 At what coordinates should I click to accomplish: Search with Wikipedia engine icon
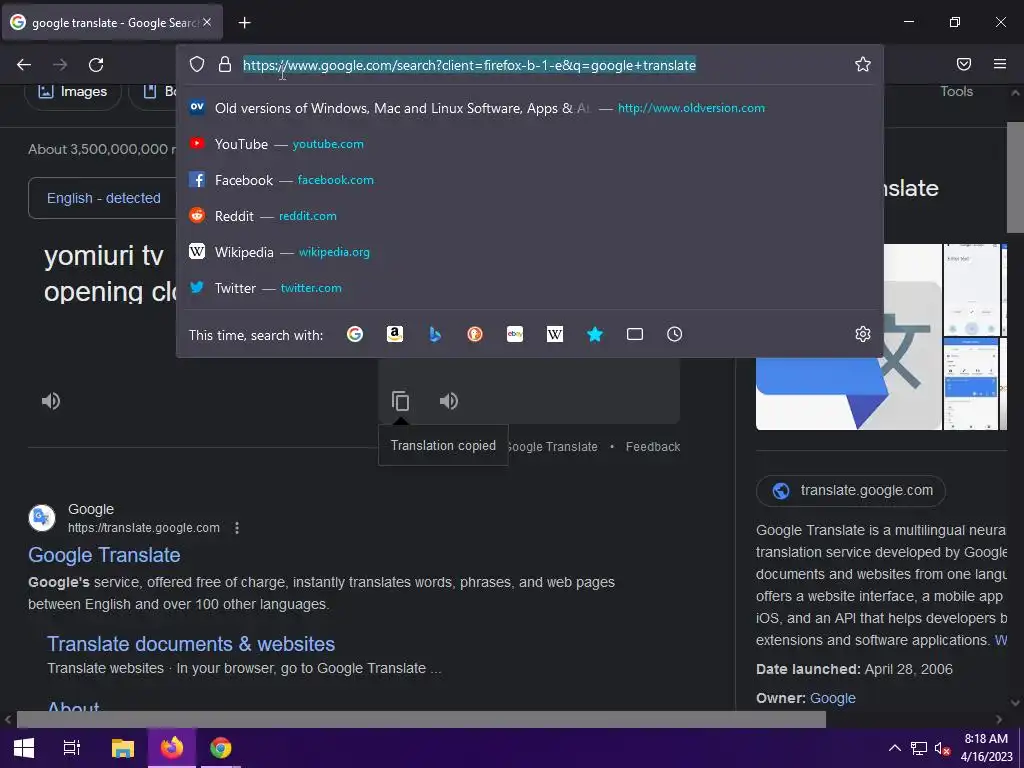[x=554, y=334]
